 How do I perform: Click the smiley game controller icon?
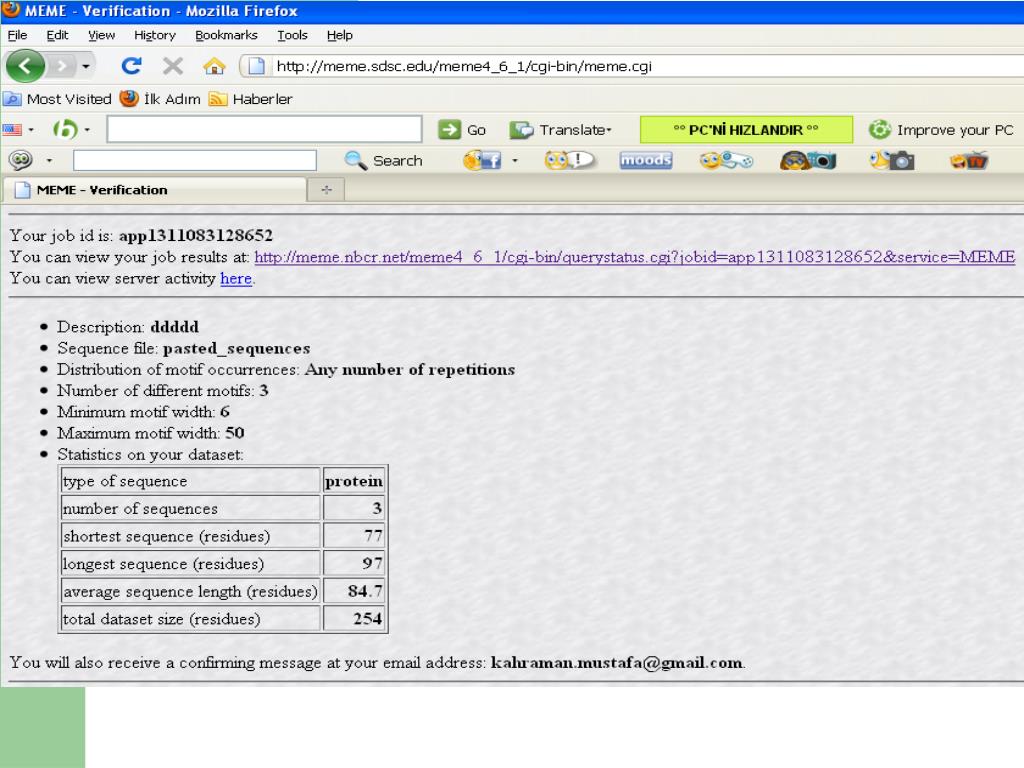pos(726,160)
